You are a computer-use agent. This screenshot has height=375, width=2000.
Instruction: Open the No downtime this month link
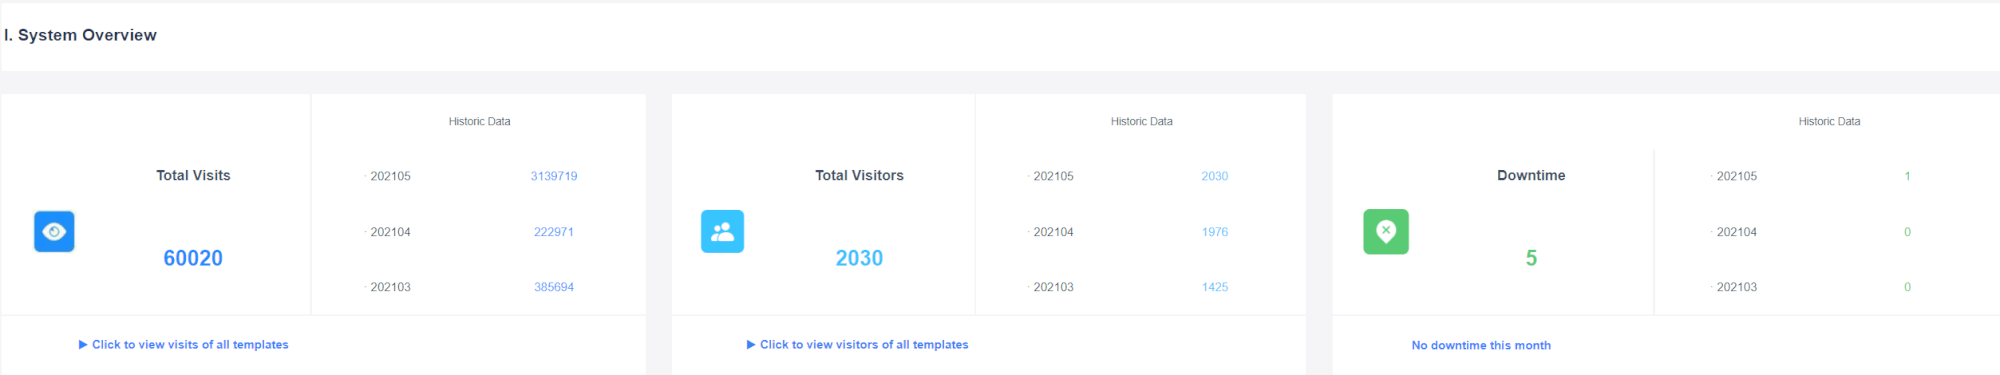click(x=1481, y=345)
